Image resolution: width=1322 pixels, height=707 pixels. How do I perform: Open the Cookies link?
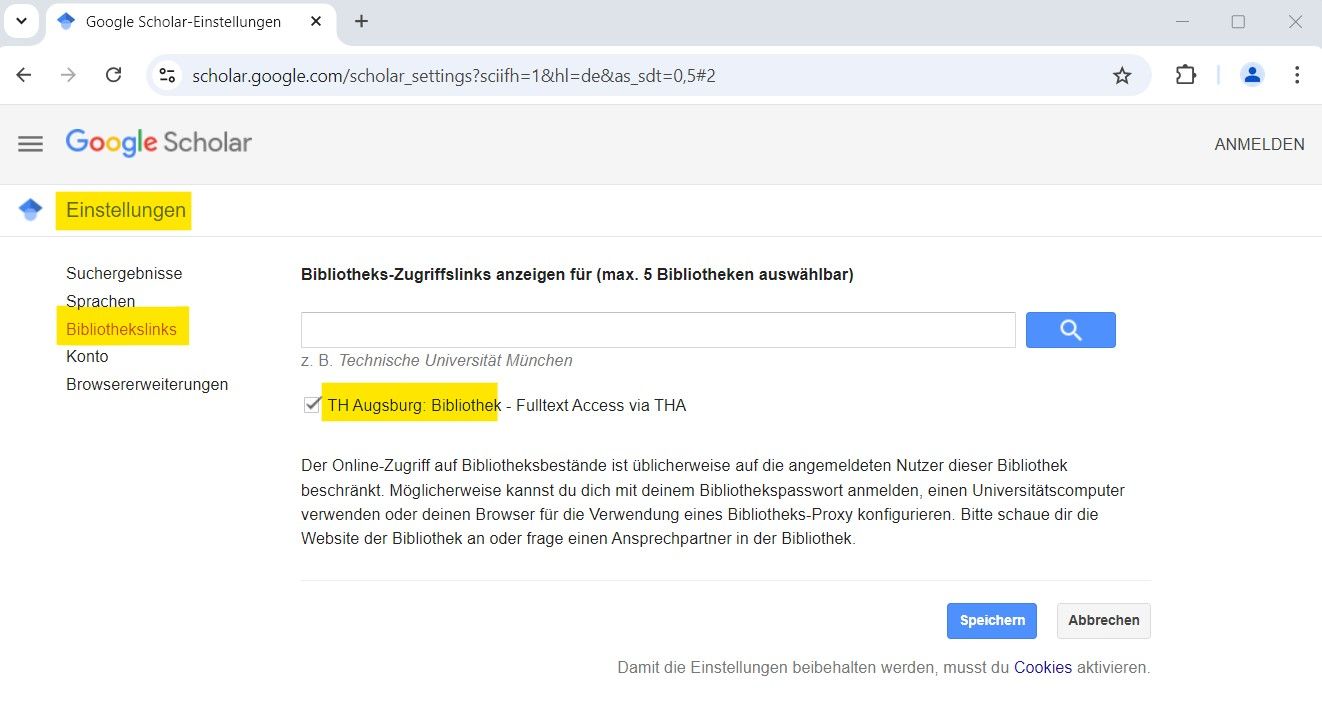1043,667
